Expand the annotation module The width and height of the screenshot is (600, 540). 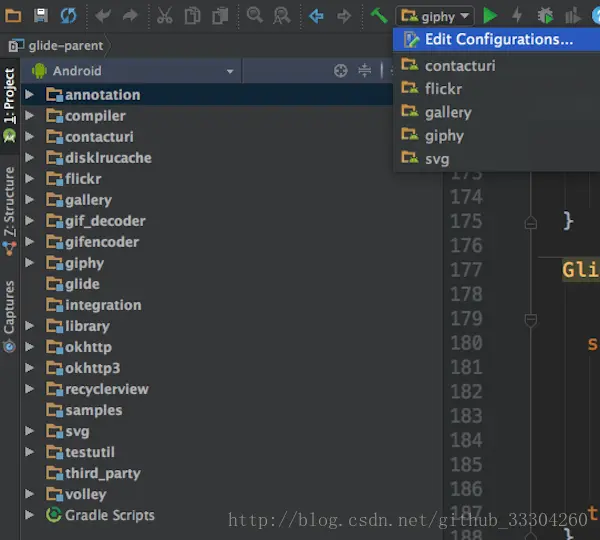tap(29, 95)
